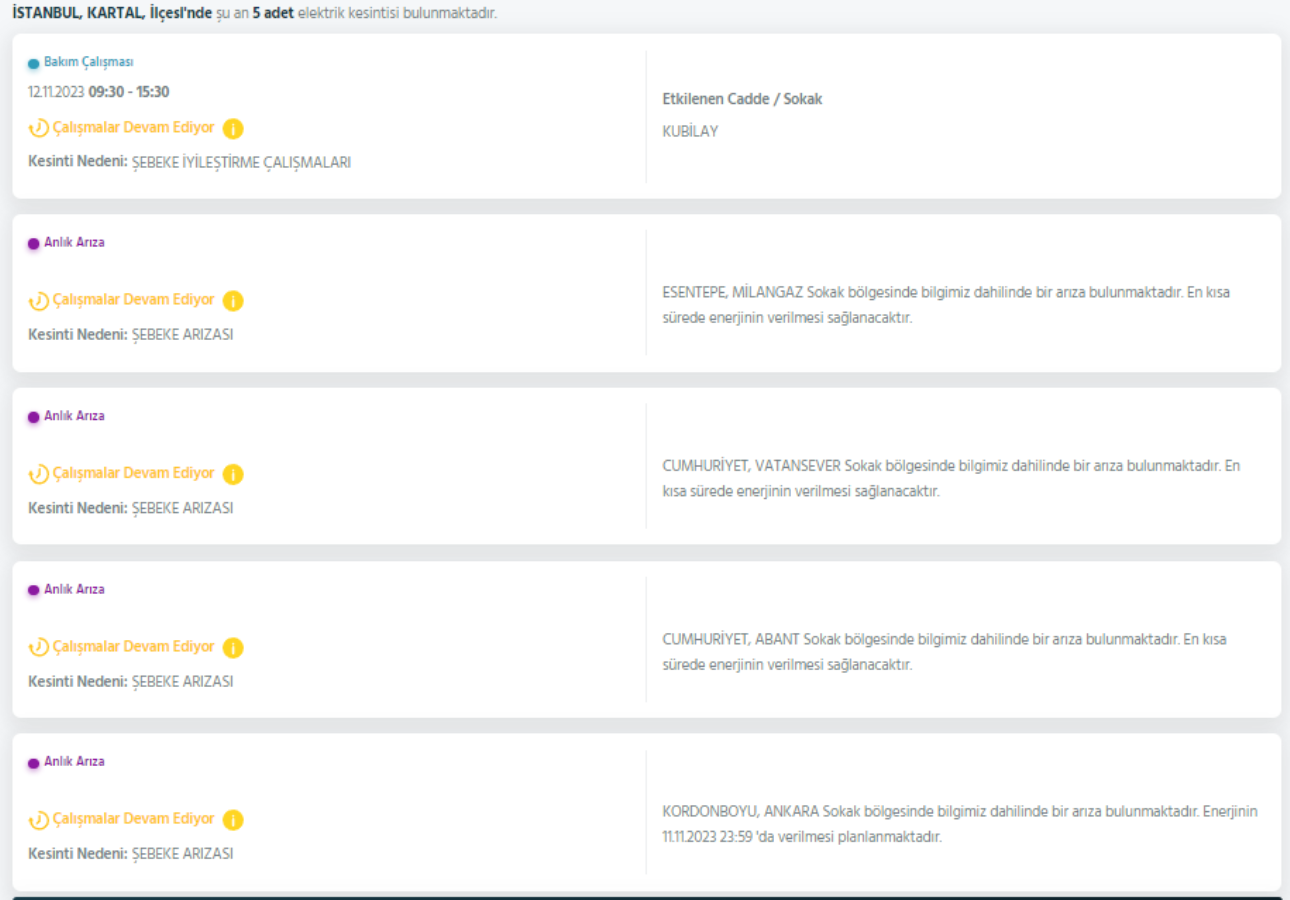This screenshot has height=900, width=1290.
Task: Click 'Anlık Arıza' label in the ESENTEPE, MİLANGAZ card
Action: pos(74,242)
